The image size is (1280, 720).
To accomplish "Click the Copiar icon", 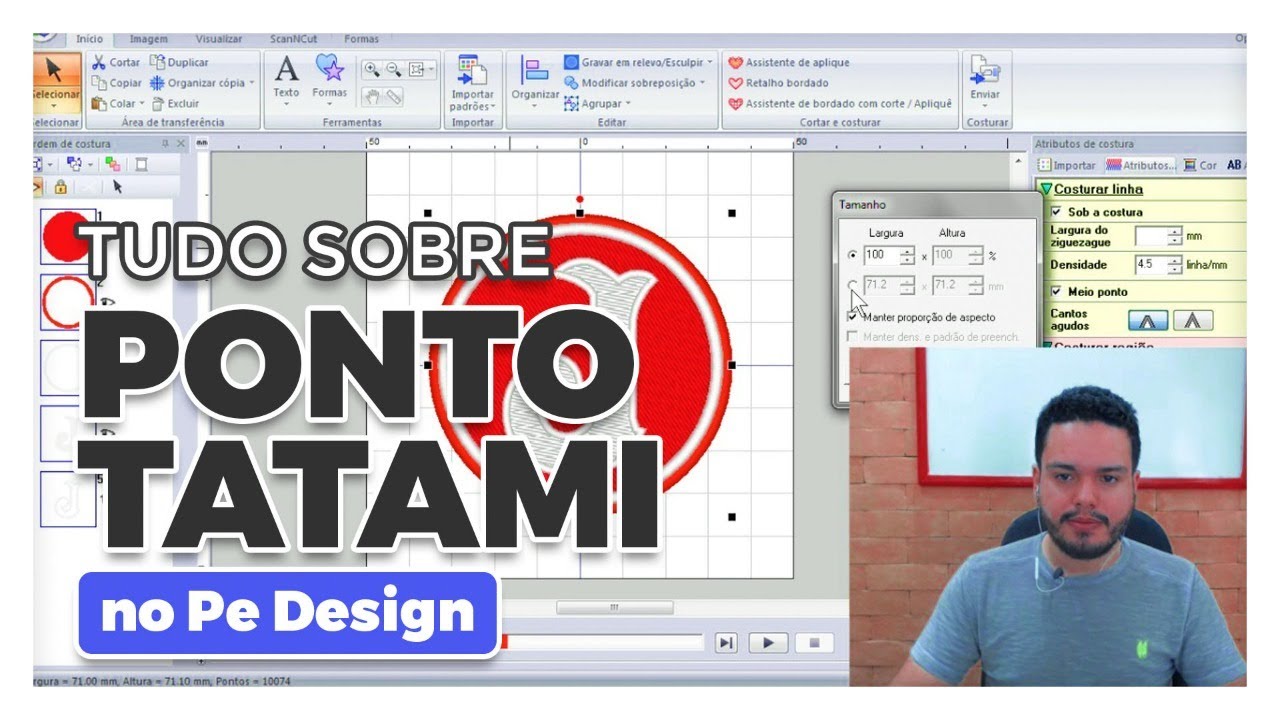I will click(x=99, y=83).
